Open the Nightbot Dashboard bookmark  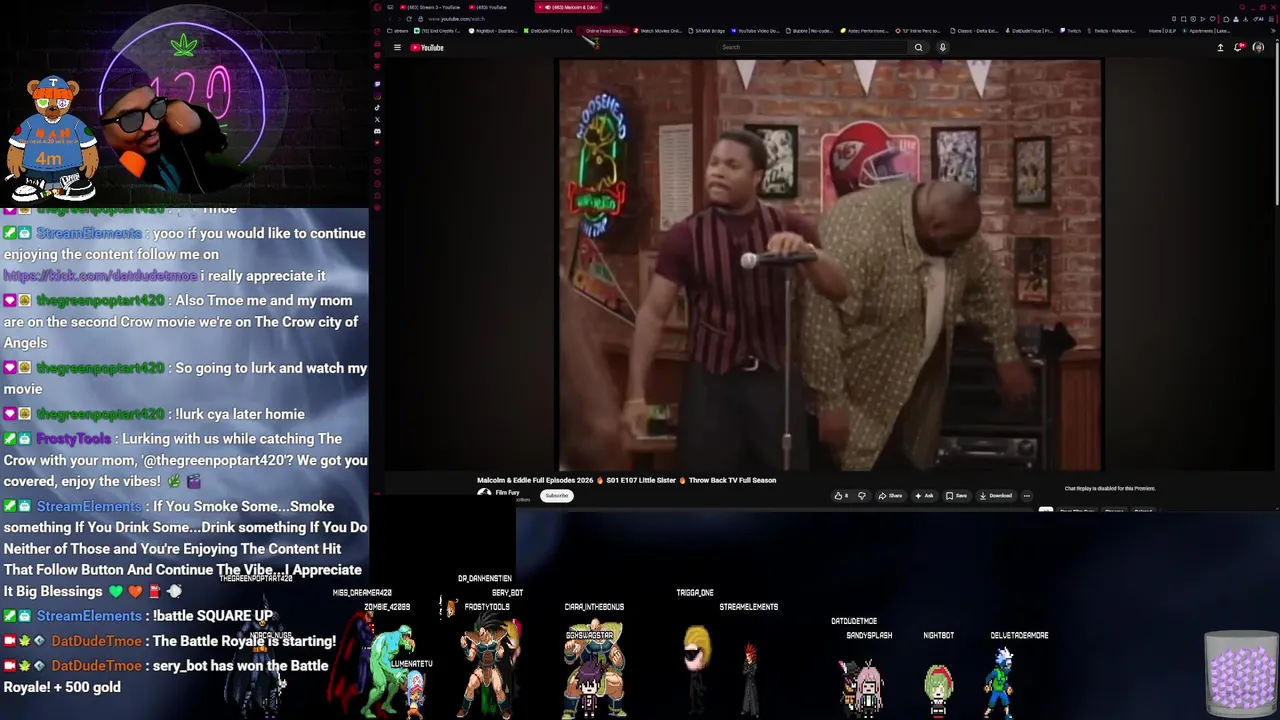point(493,31)
